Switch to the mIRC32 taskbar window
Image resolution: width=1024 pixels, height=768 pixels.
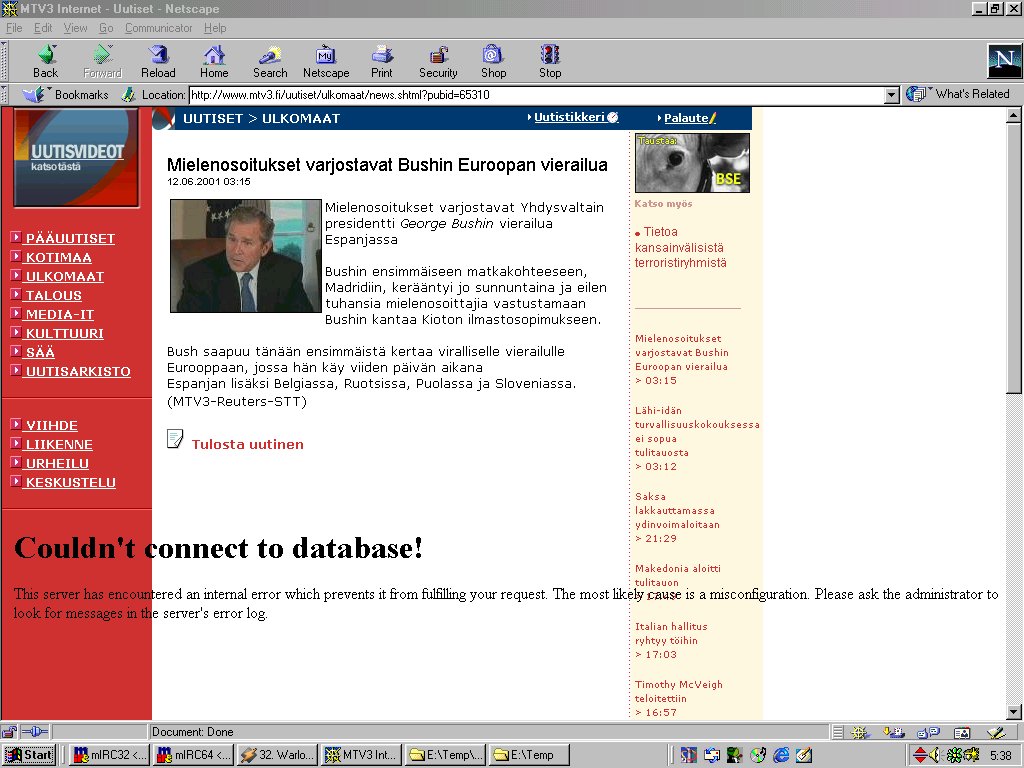110,756
